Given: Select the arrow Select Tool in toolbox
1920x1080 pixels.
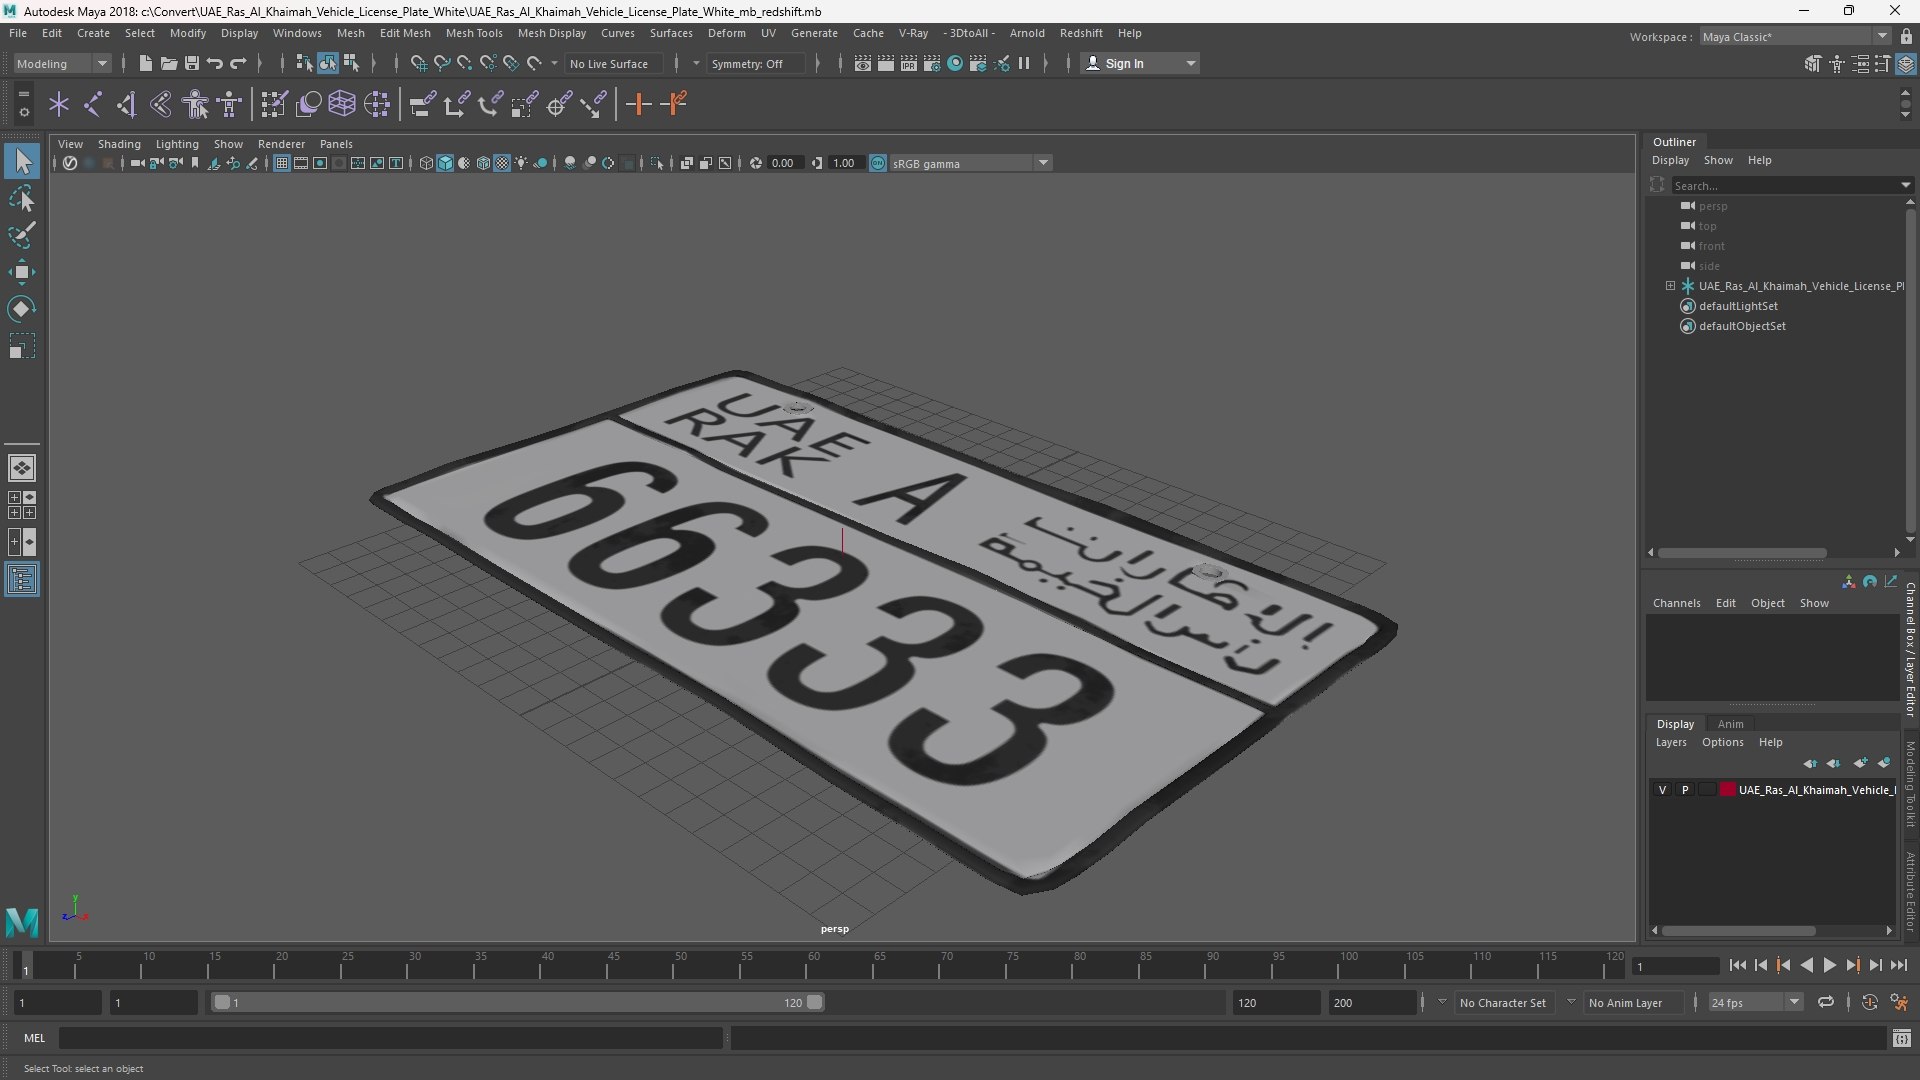Looking at the screenshot, I should pyautogui.click(x=22, y=161).
